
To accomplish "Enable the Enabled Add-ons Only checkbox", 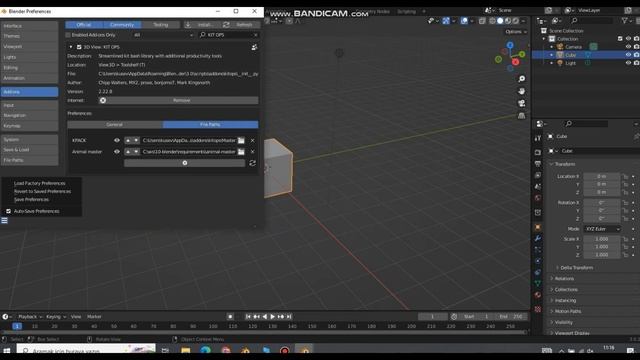I will [68, 35].
